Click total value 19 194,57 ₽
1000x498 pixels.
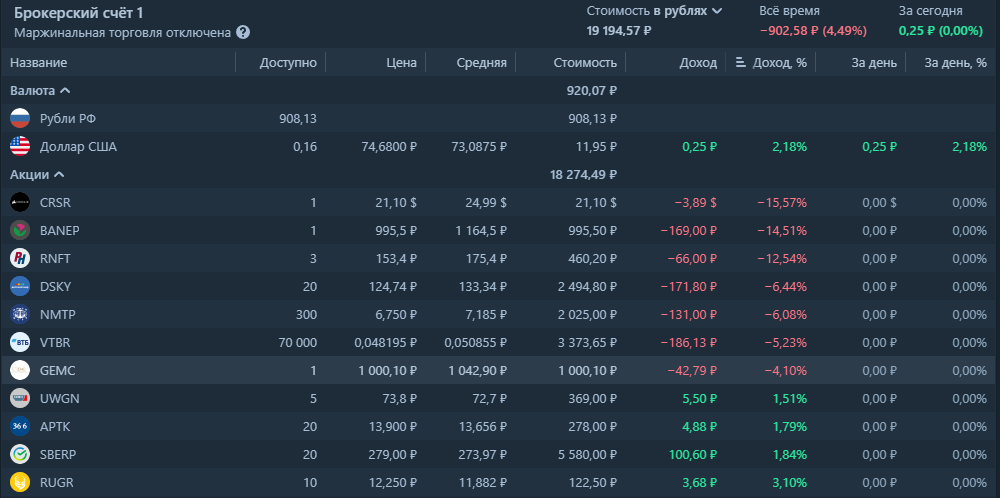pos(619,30)
